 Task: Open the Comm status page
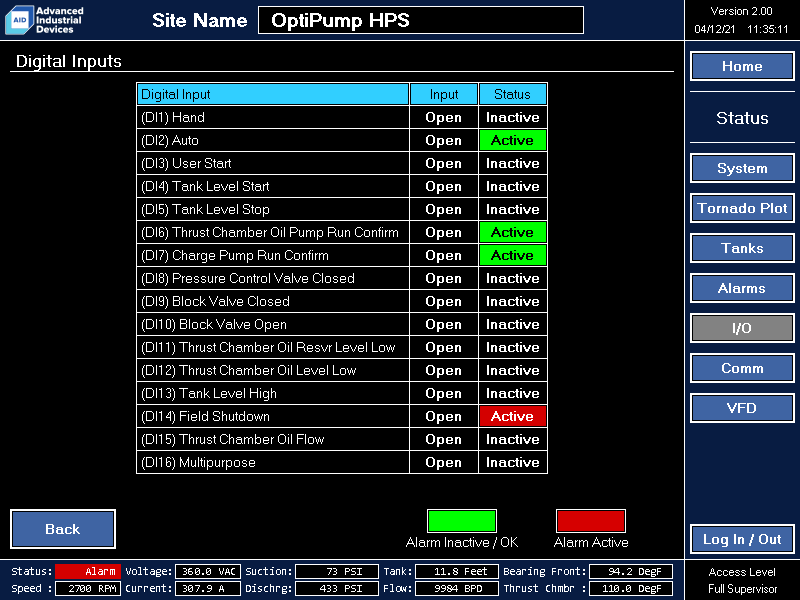point(742,368)
